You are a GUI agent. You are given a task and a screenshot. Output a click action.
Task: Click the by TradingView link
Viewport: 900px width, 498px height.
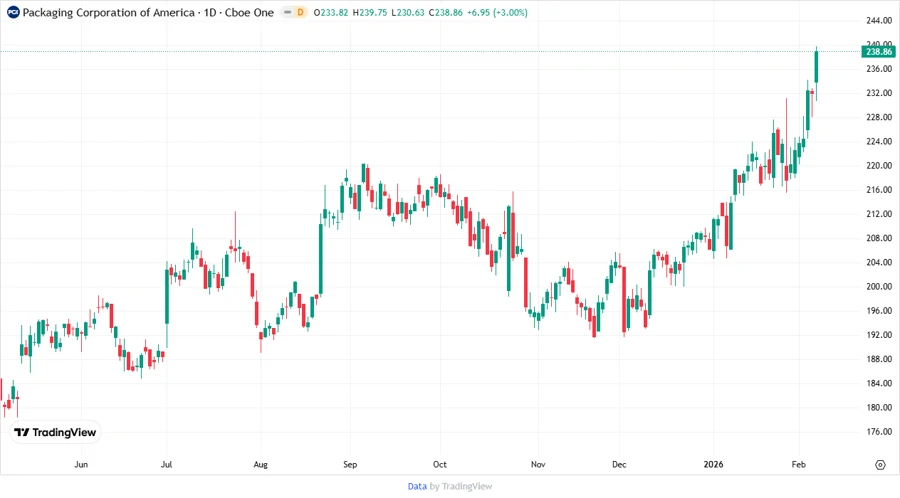click(x=461, y=487)
